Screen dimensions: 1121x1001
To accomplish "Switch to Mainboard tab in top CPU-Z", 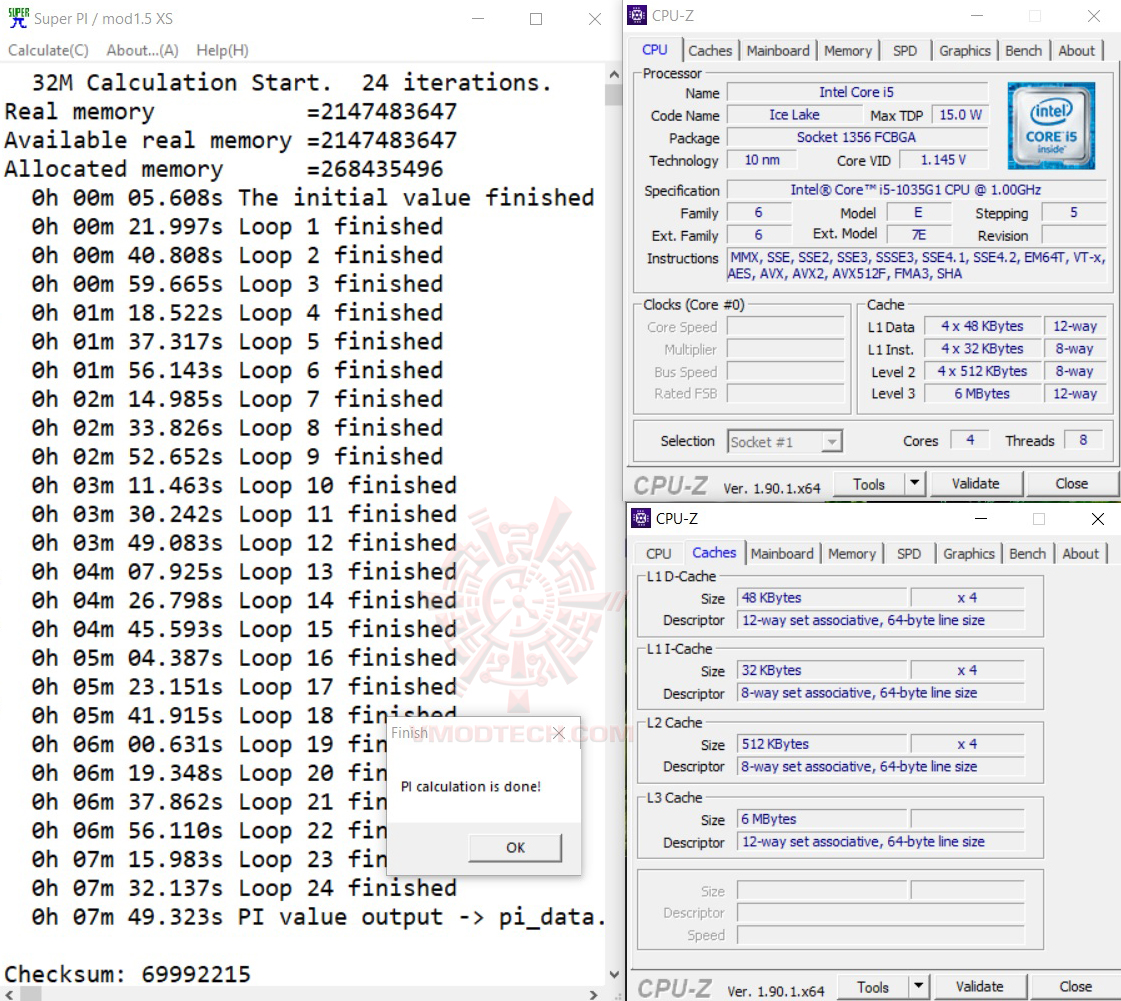I will 778,51.
